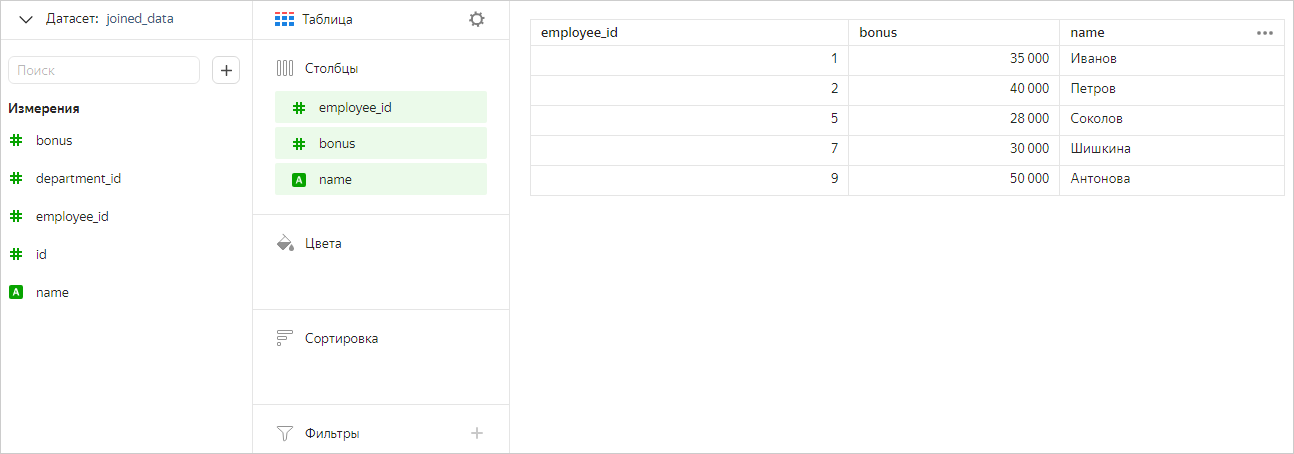The width and height of the screenshot is (1294, 454).
Task: Click the Filters funnel icon
Action: click(x=284, y=433)
